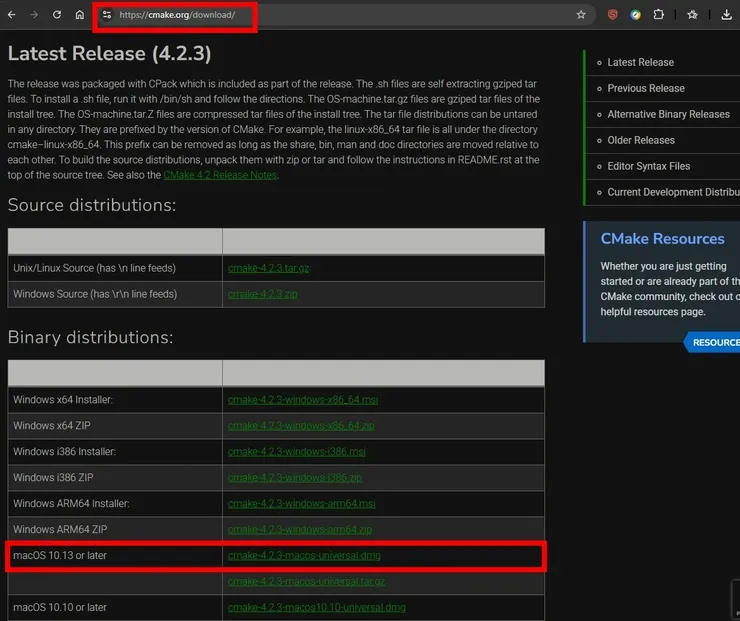
Task: Open the red shield extension icon
Action: [613, 15]
